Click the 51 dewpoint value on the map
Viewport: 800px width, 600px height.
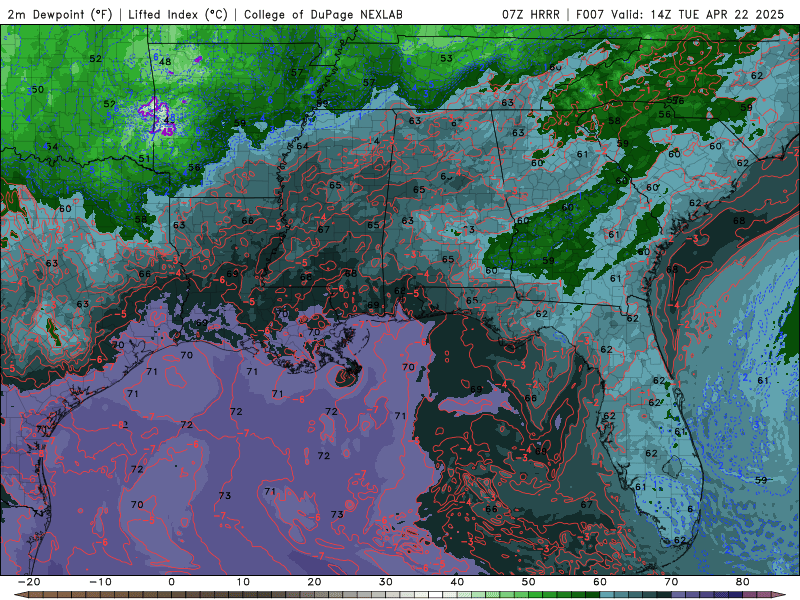coord(144,158)
